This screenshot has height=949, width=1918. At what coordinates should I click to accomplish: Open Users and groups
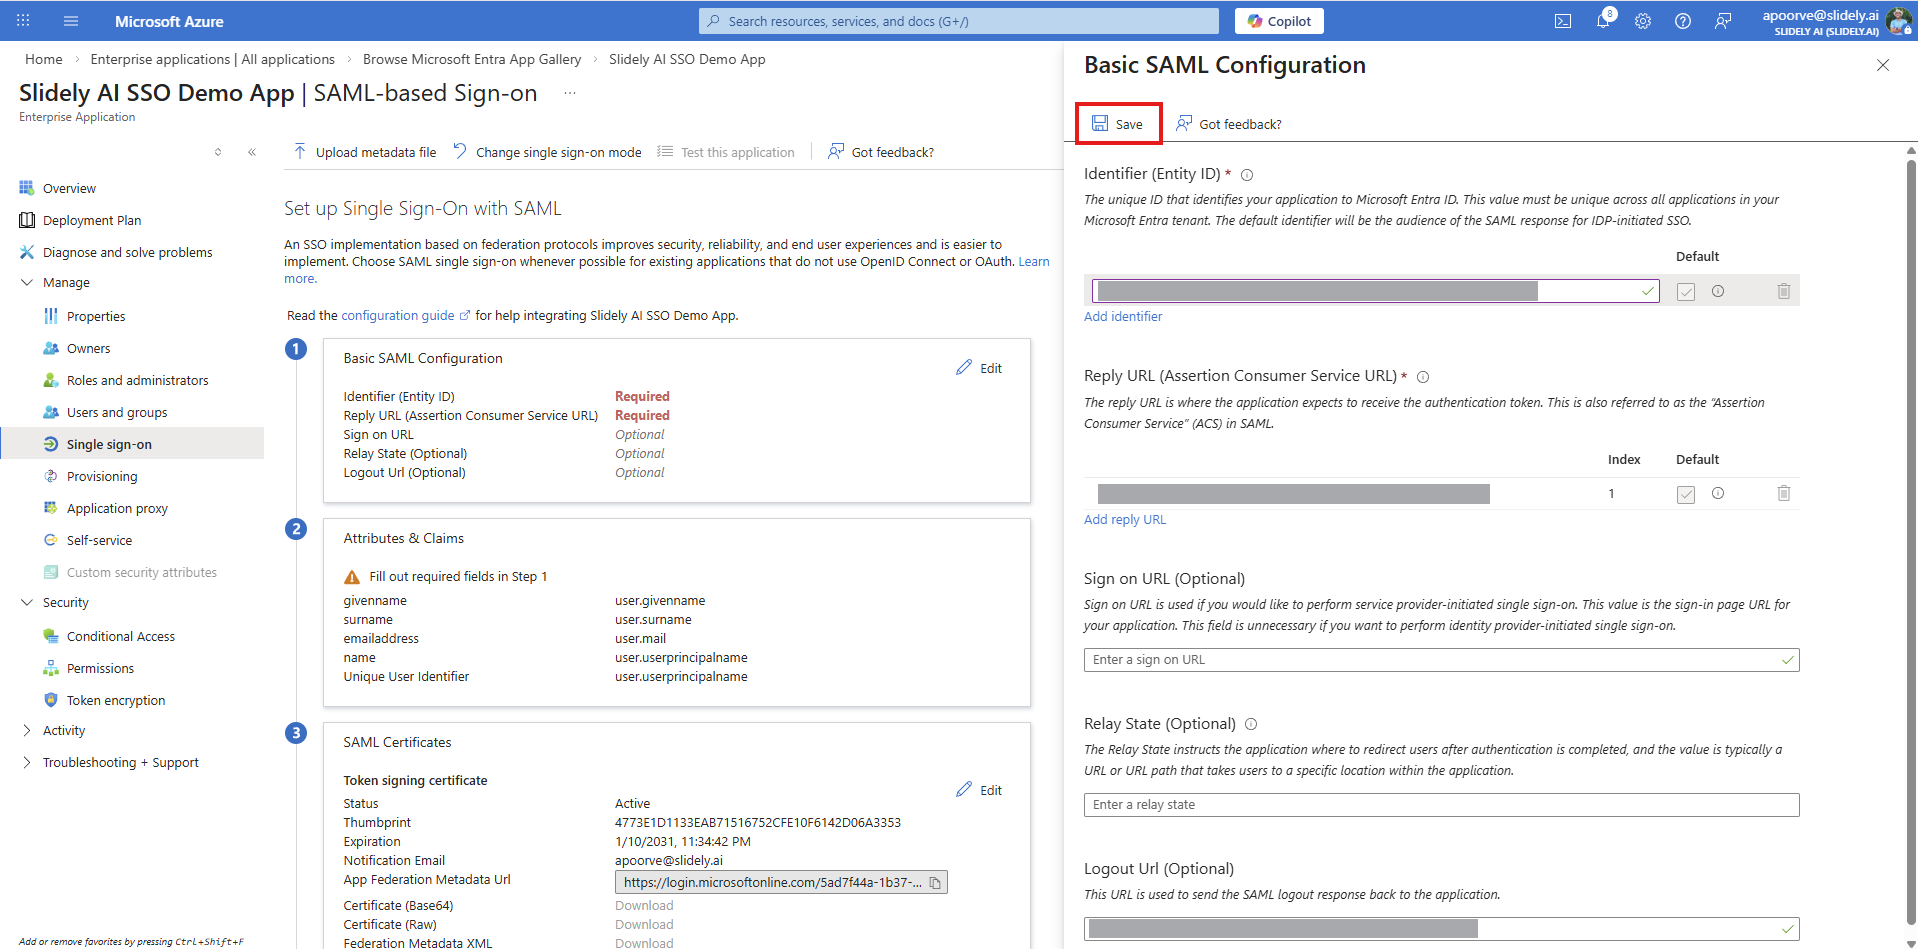[117, 412]
